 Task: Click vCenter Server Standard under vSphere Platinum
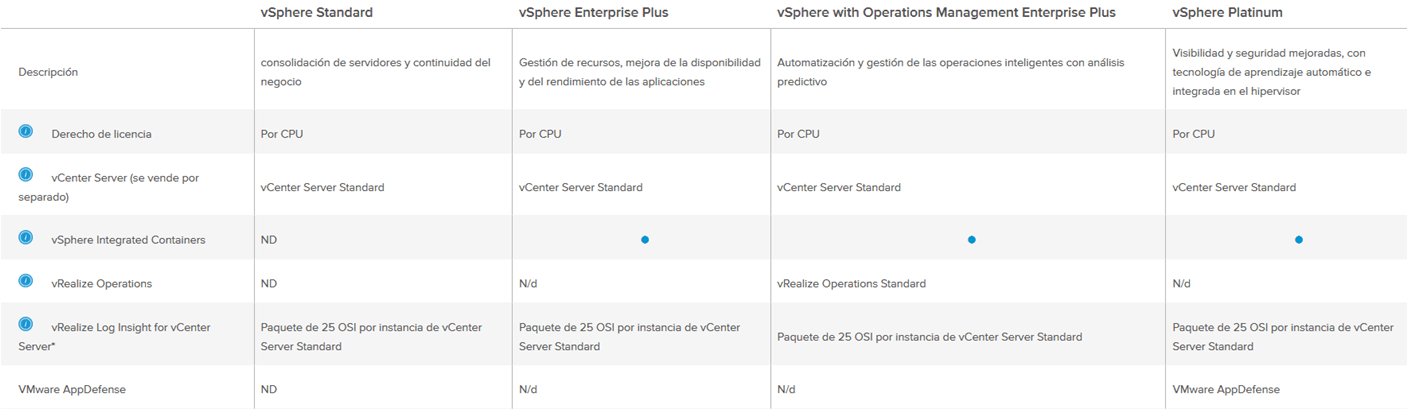click(1234, 187)
